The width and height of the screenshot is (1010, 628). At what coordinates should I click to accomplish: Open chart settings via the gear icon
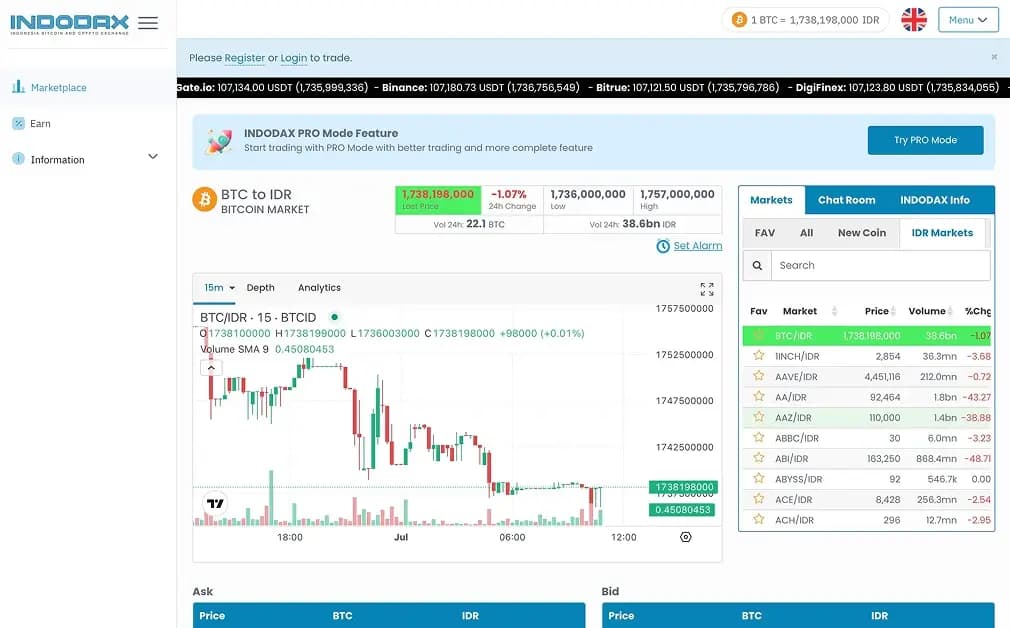[x=685, y=537]
